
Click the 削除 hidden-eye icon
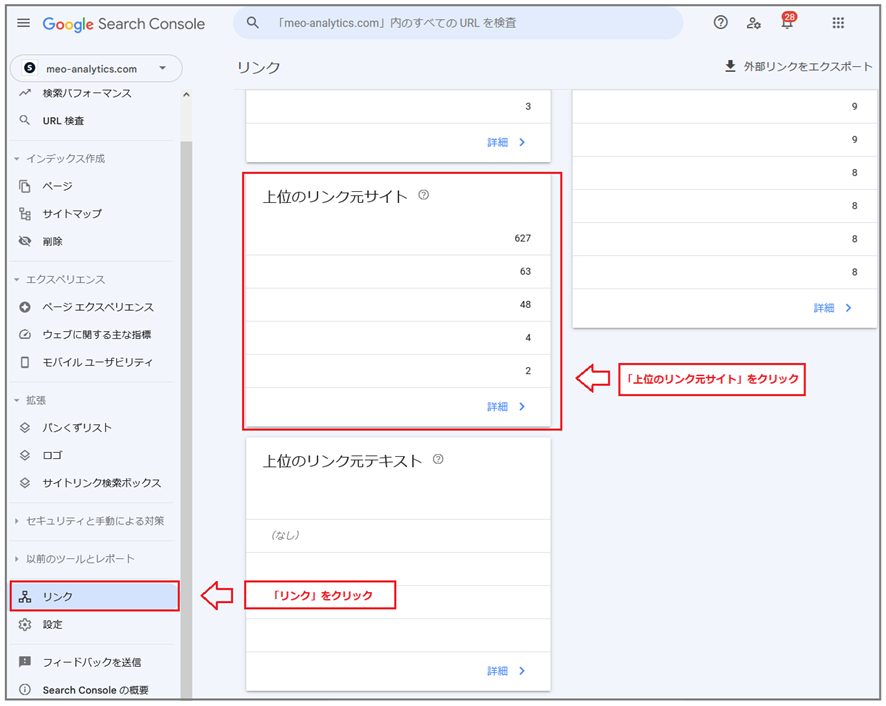[x=25, y=241]
